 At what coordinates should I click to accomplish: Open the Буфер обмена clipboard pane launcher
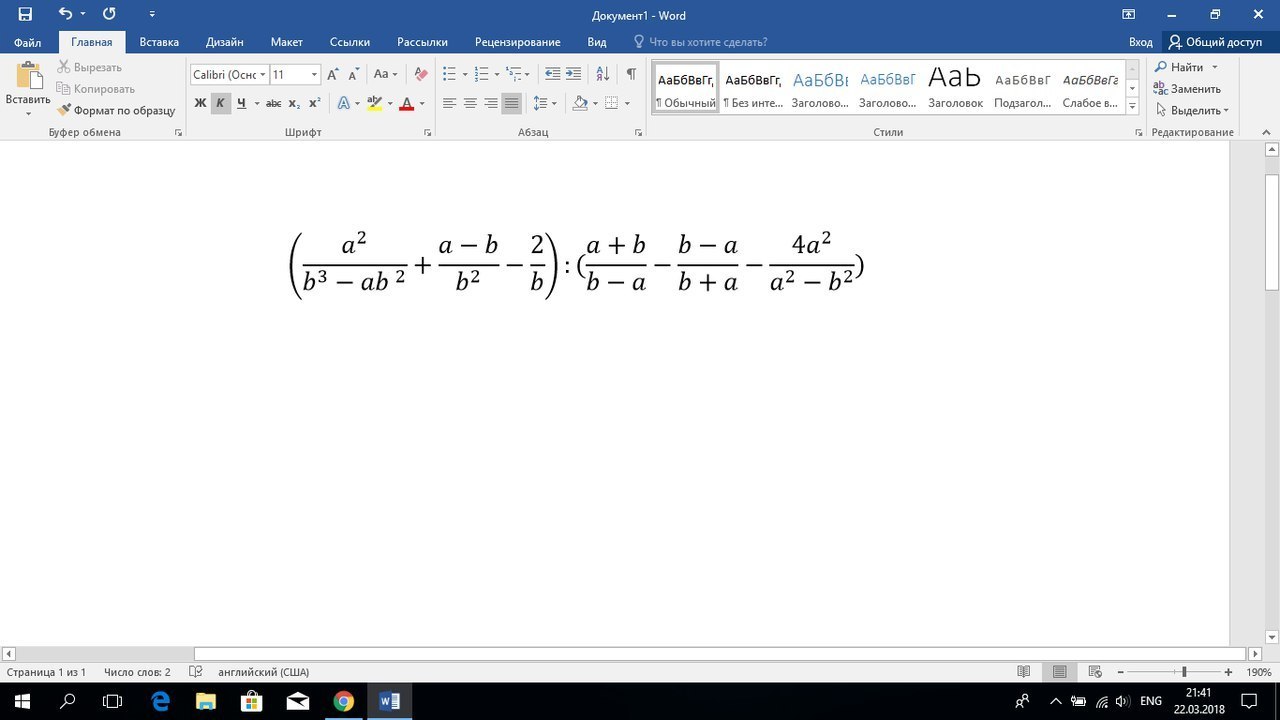tap(179, 132)
